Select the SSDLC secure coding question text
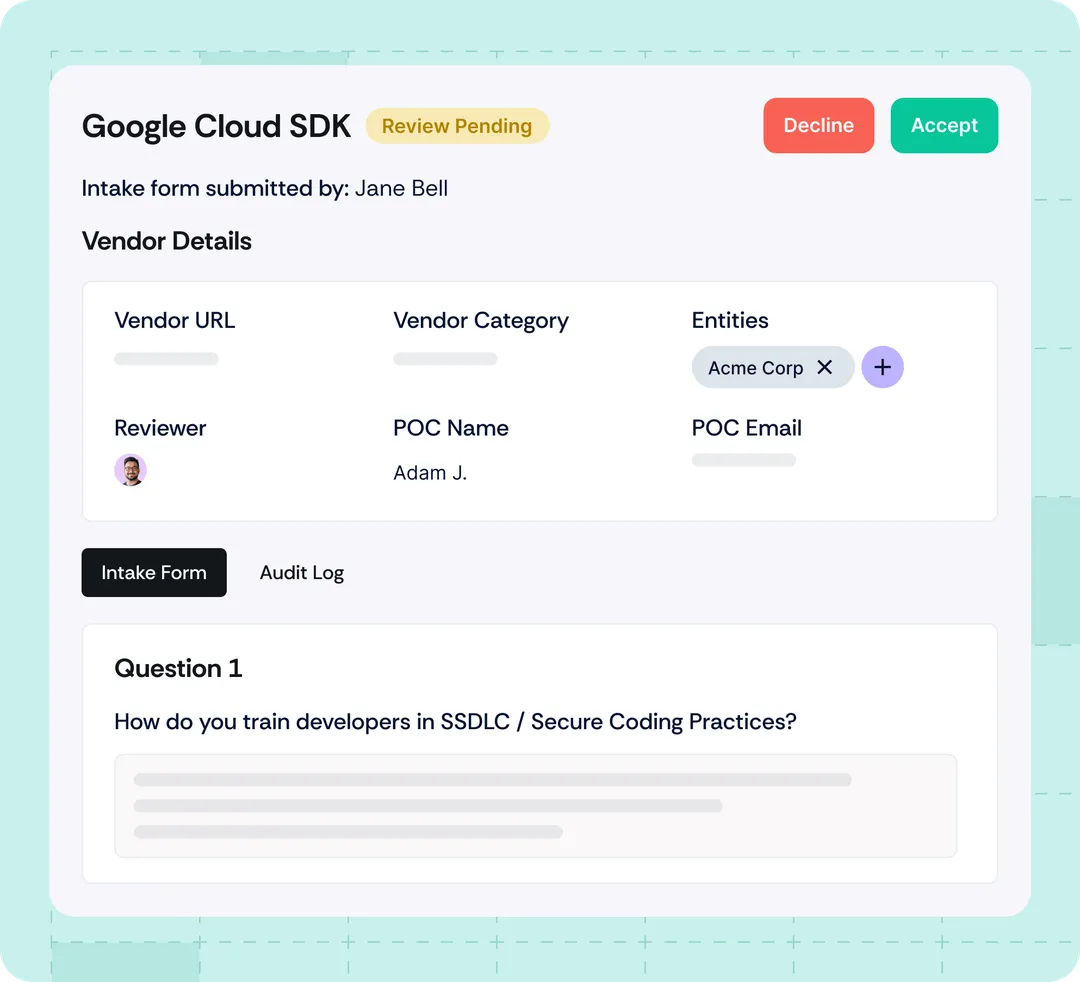1080x982 pixels. [x=455, y=722]
